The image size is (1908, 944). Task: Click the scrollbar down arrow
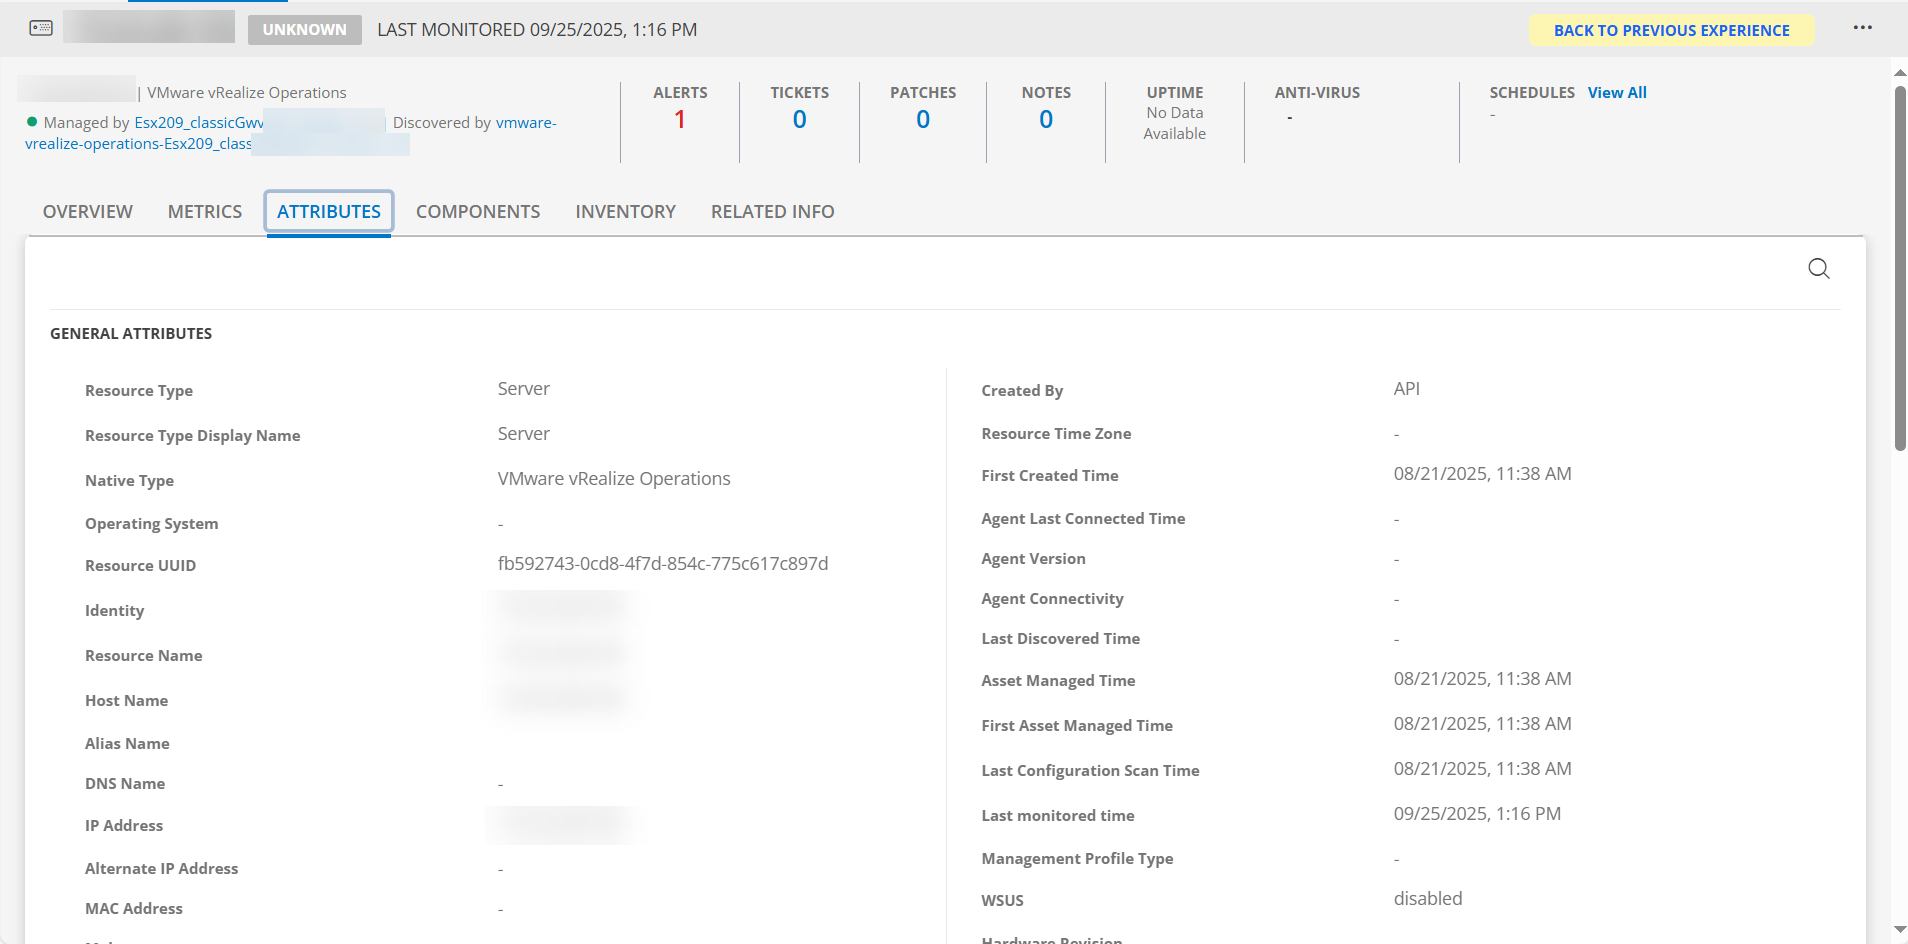pos(1899,930)
